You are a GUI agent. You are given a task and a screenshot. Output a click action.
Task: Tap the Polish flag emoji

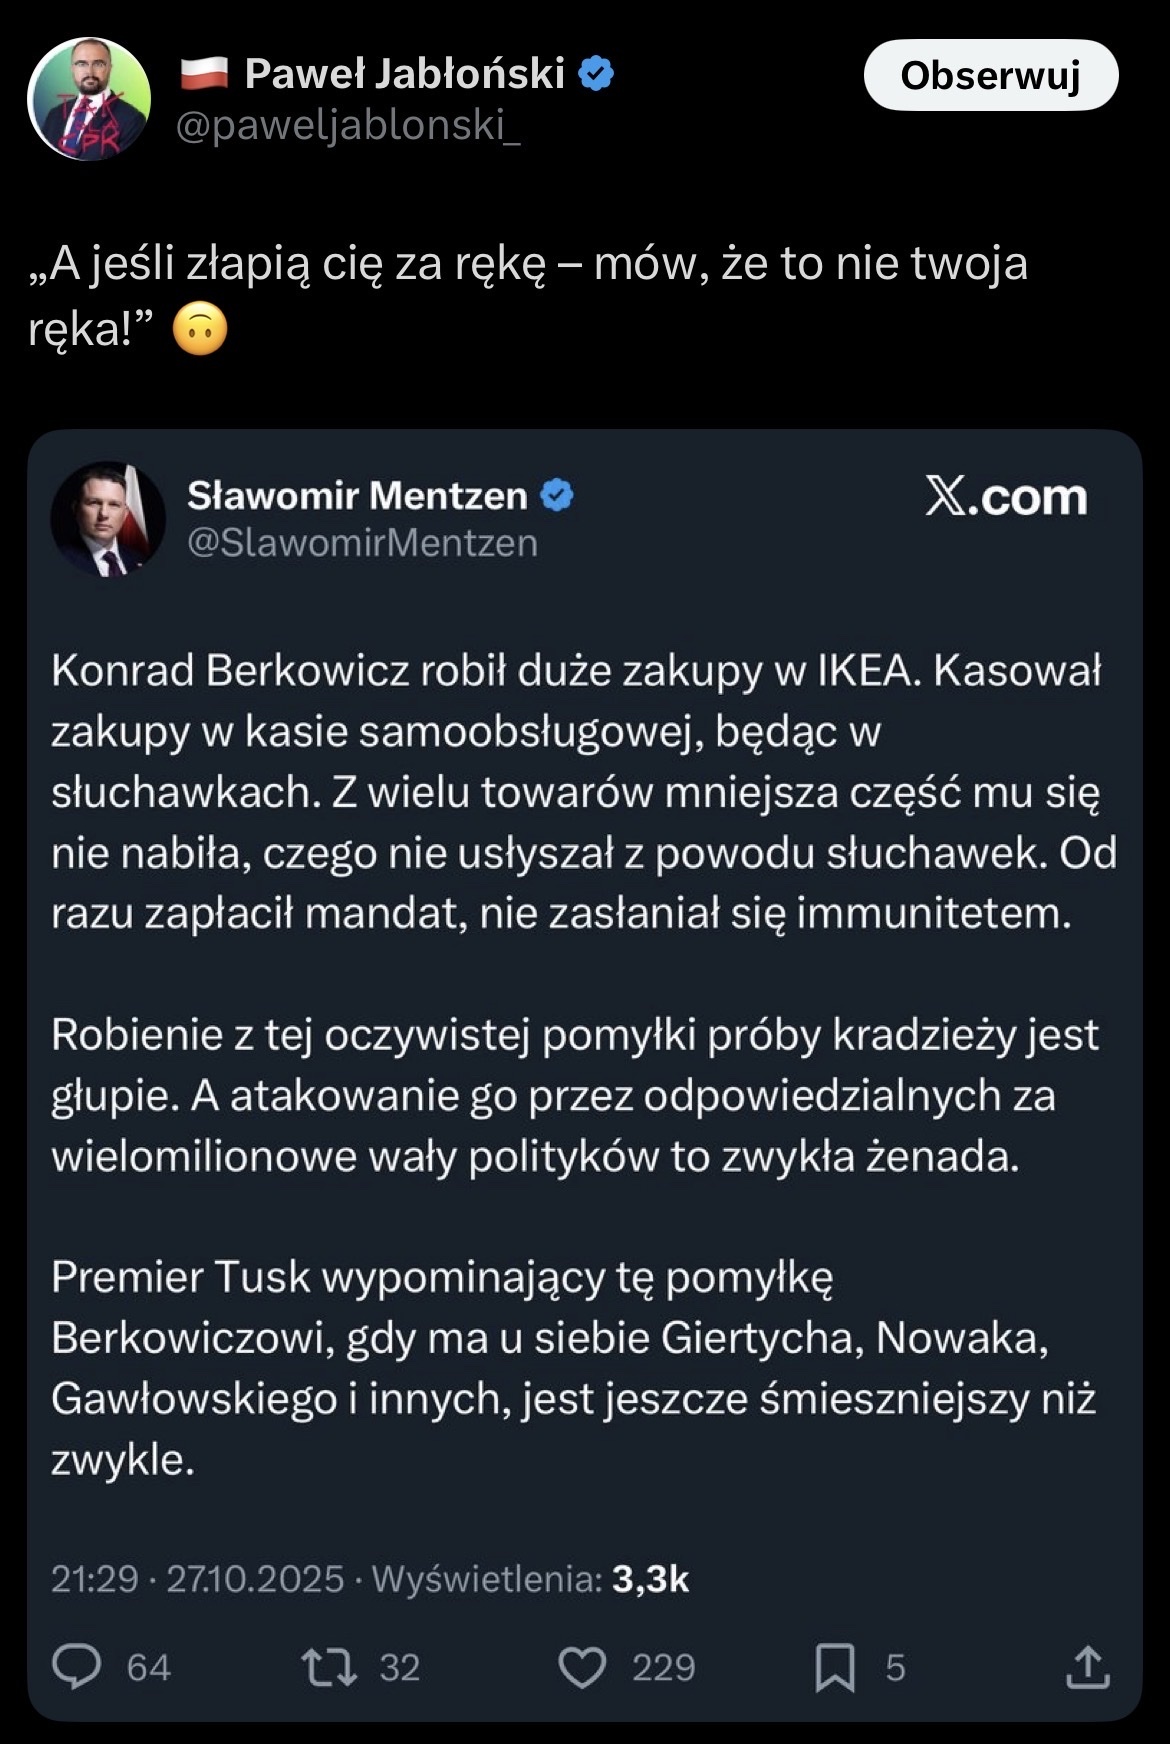tap(205, 73)
